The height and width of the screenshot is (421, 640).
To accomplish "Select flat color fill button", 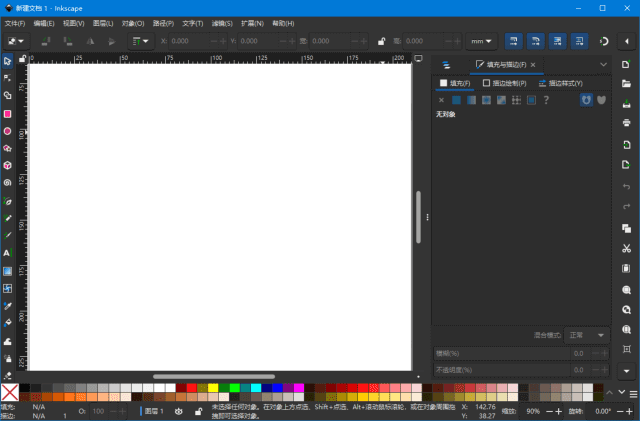I will pyautogui.click(x=457, y=100).
